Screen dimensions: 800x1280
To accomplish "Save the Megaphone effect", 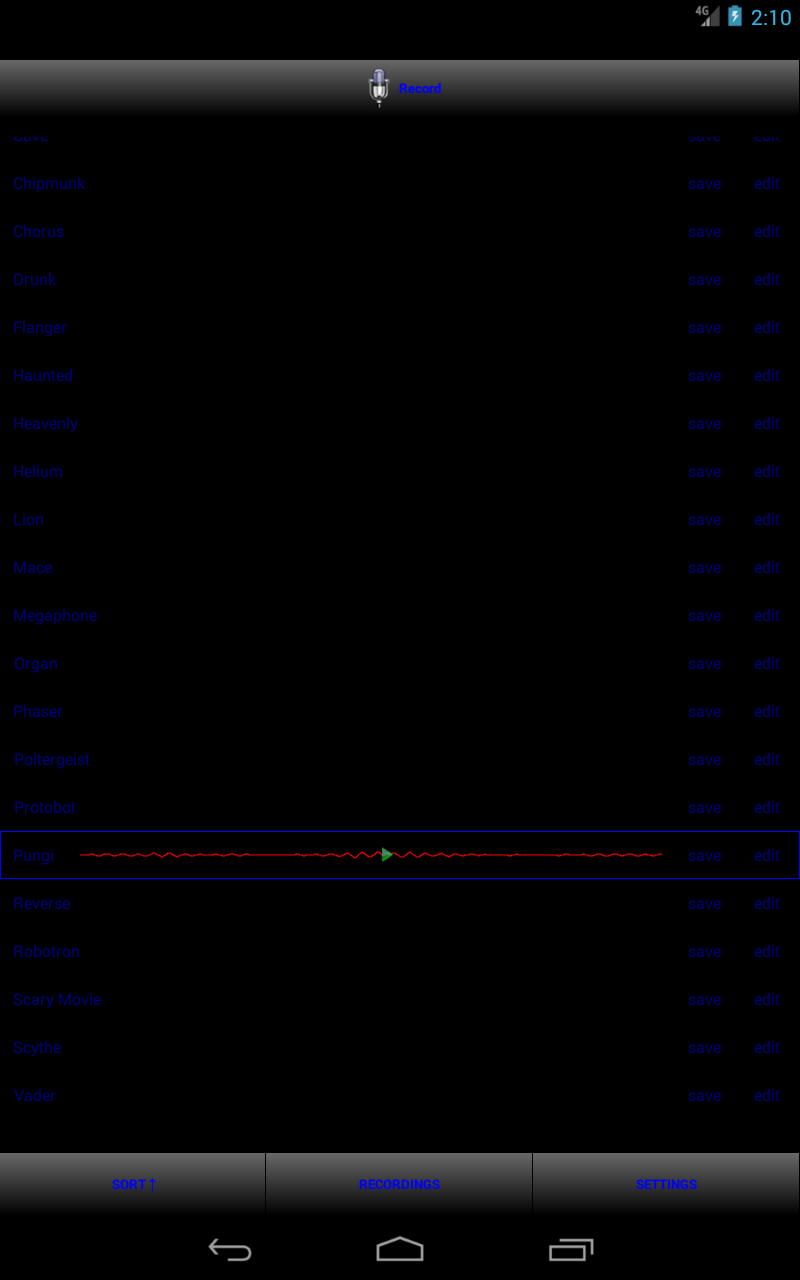I will [705, 616].
